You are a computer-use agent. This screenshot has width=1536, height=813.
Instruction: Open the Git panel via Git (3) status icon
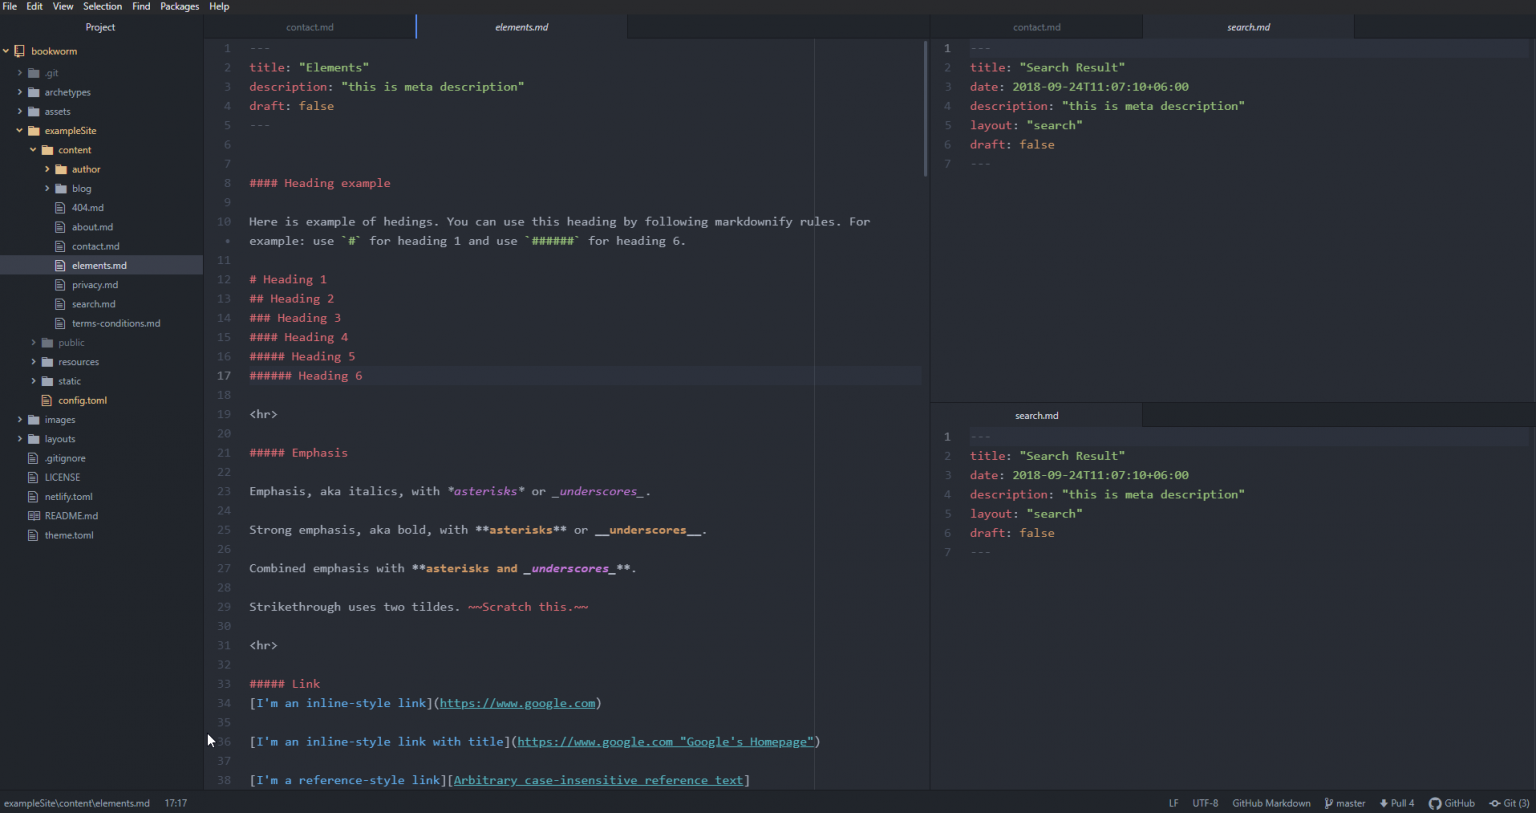(x=1509, y=803)
